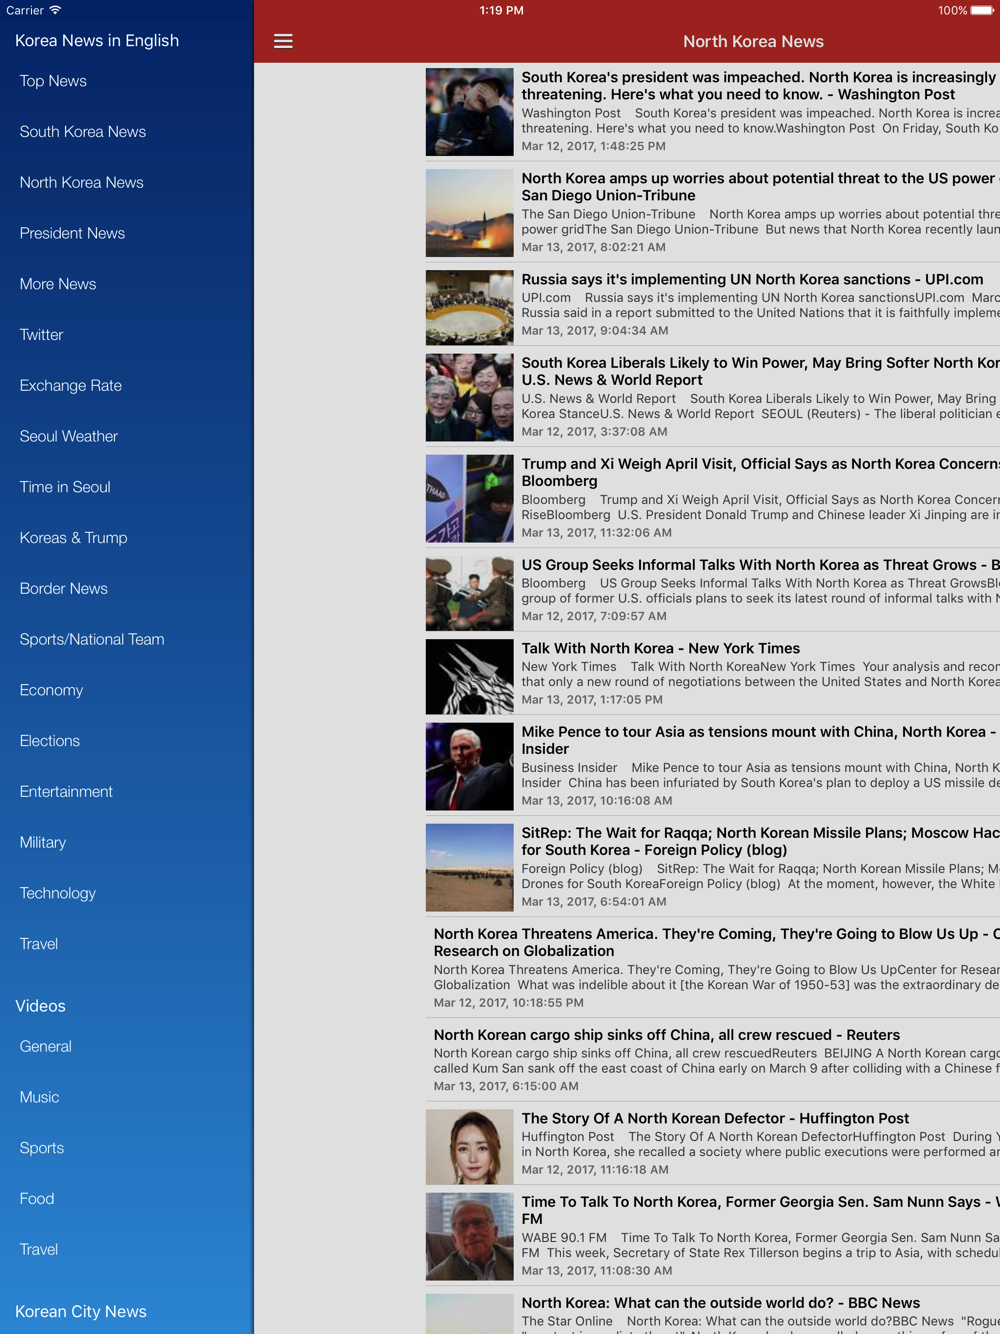Open US Group Informal Talks article
The image size is (1000, 1334).
pyautogui.click(x=760, y=565)
